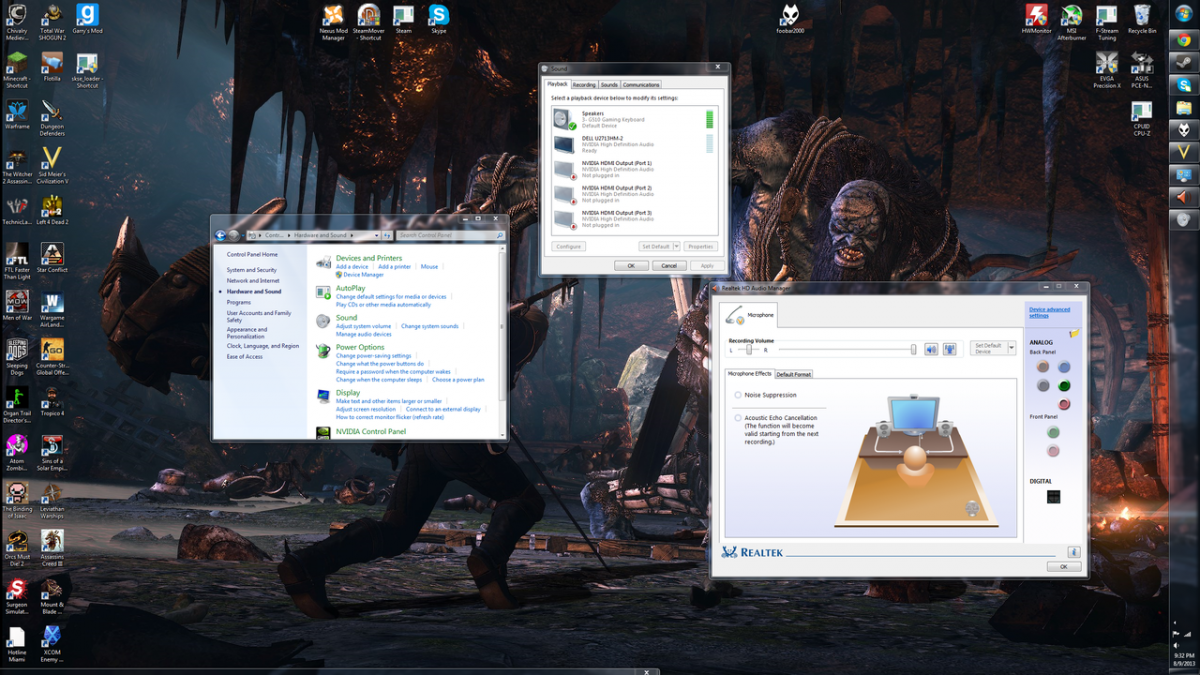Click the Realtek information icon
The width and height of the screenshot is (1200, 675).
(1073, 552)
